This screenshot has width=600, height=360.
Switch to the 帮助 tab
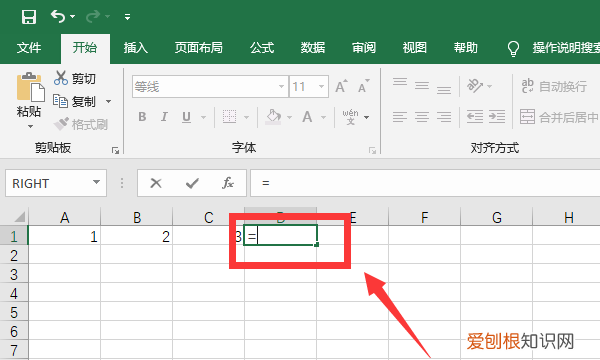466,48
